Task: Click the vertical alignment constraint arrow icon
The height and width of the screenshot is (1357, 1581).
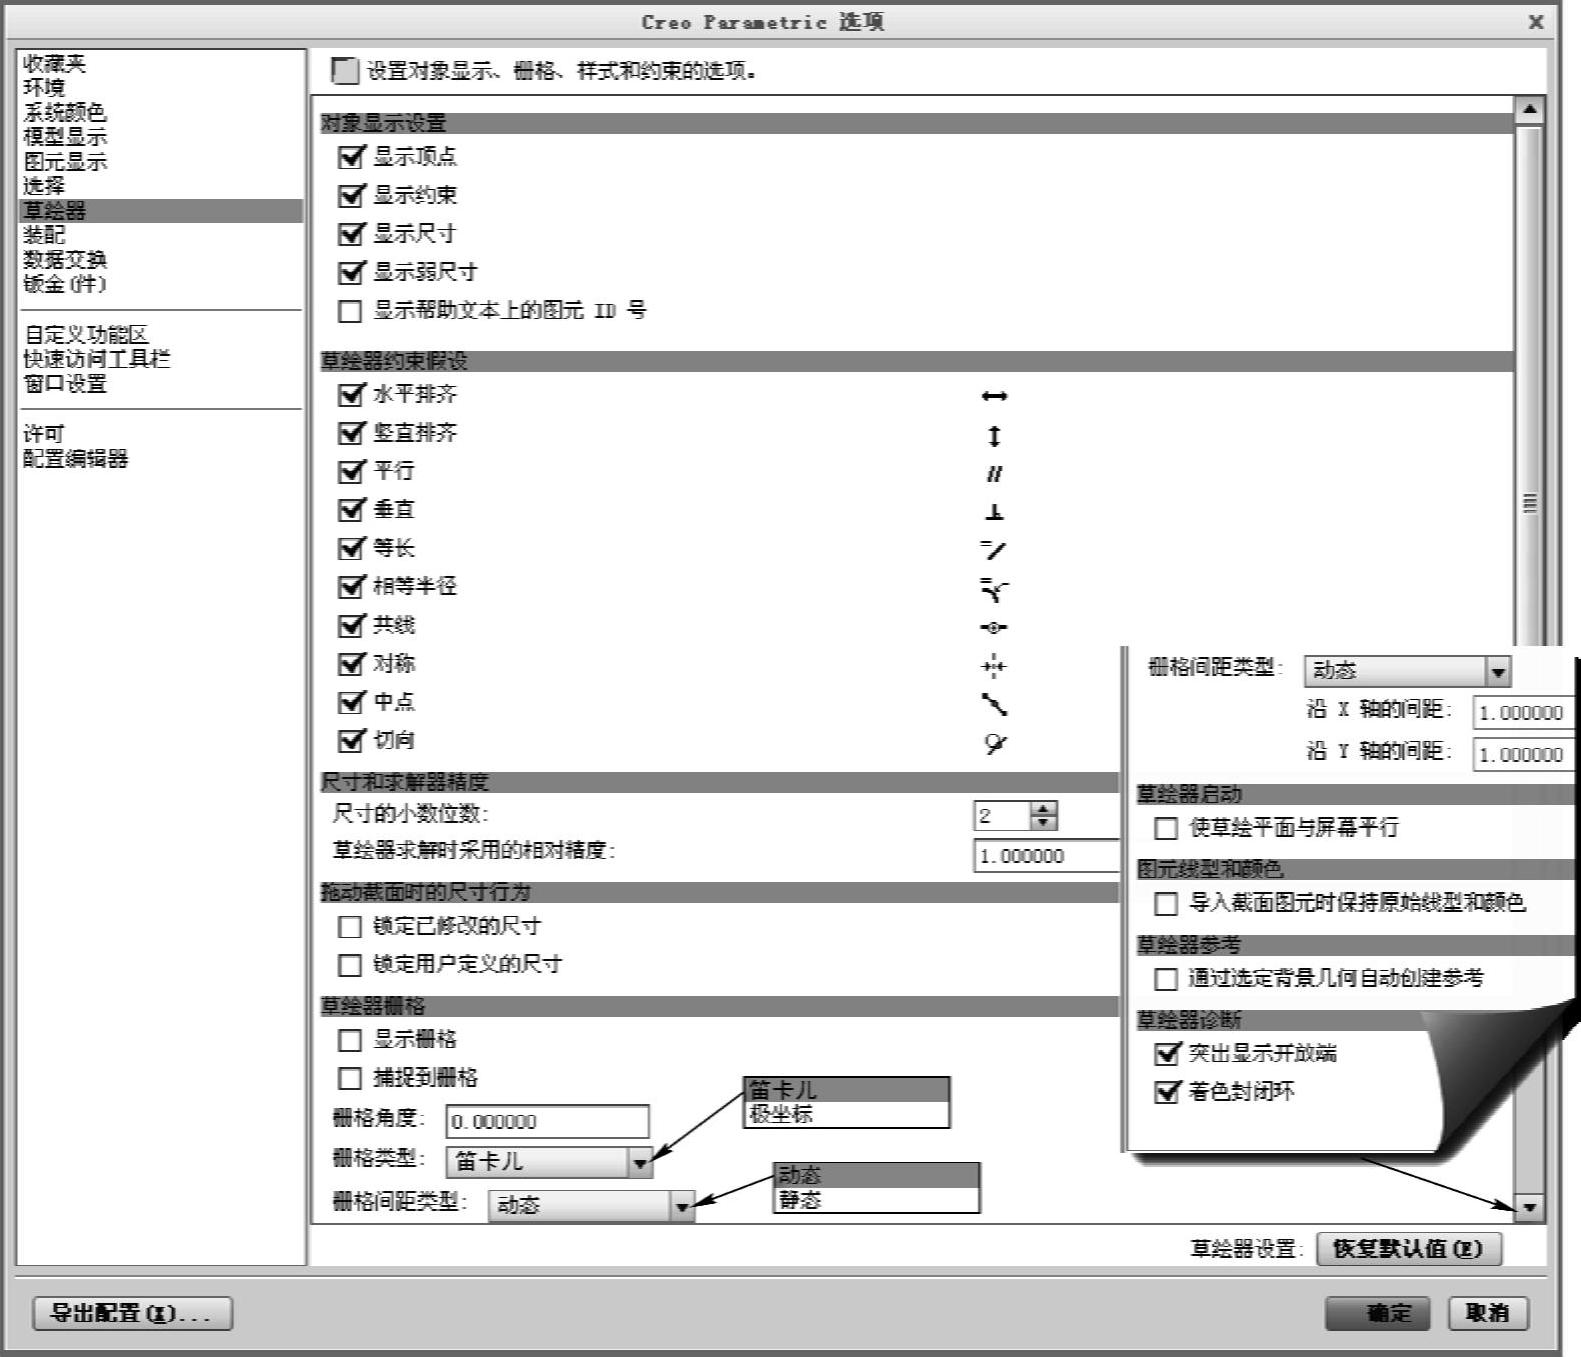Action: pyautogui.click(x=994, y=436)
